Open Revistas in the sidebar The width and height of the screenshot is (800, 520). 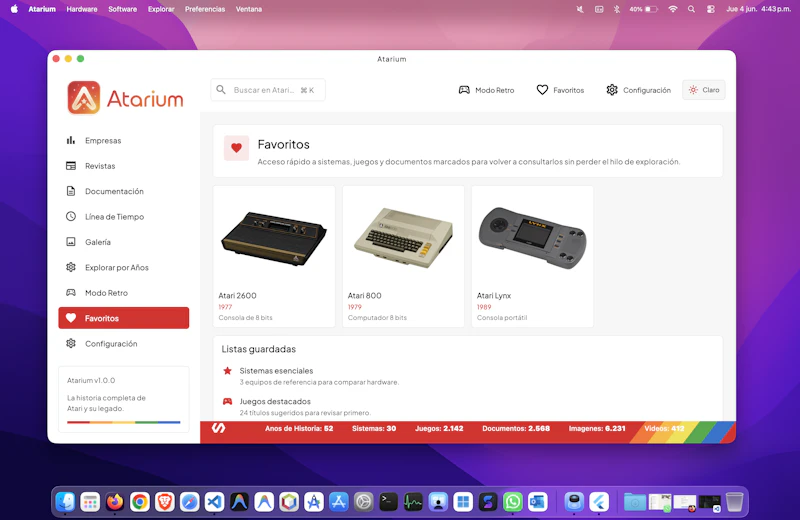pyautogui.click(x=123, y=166)
